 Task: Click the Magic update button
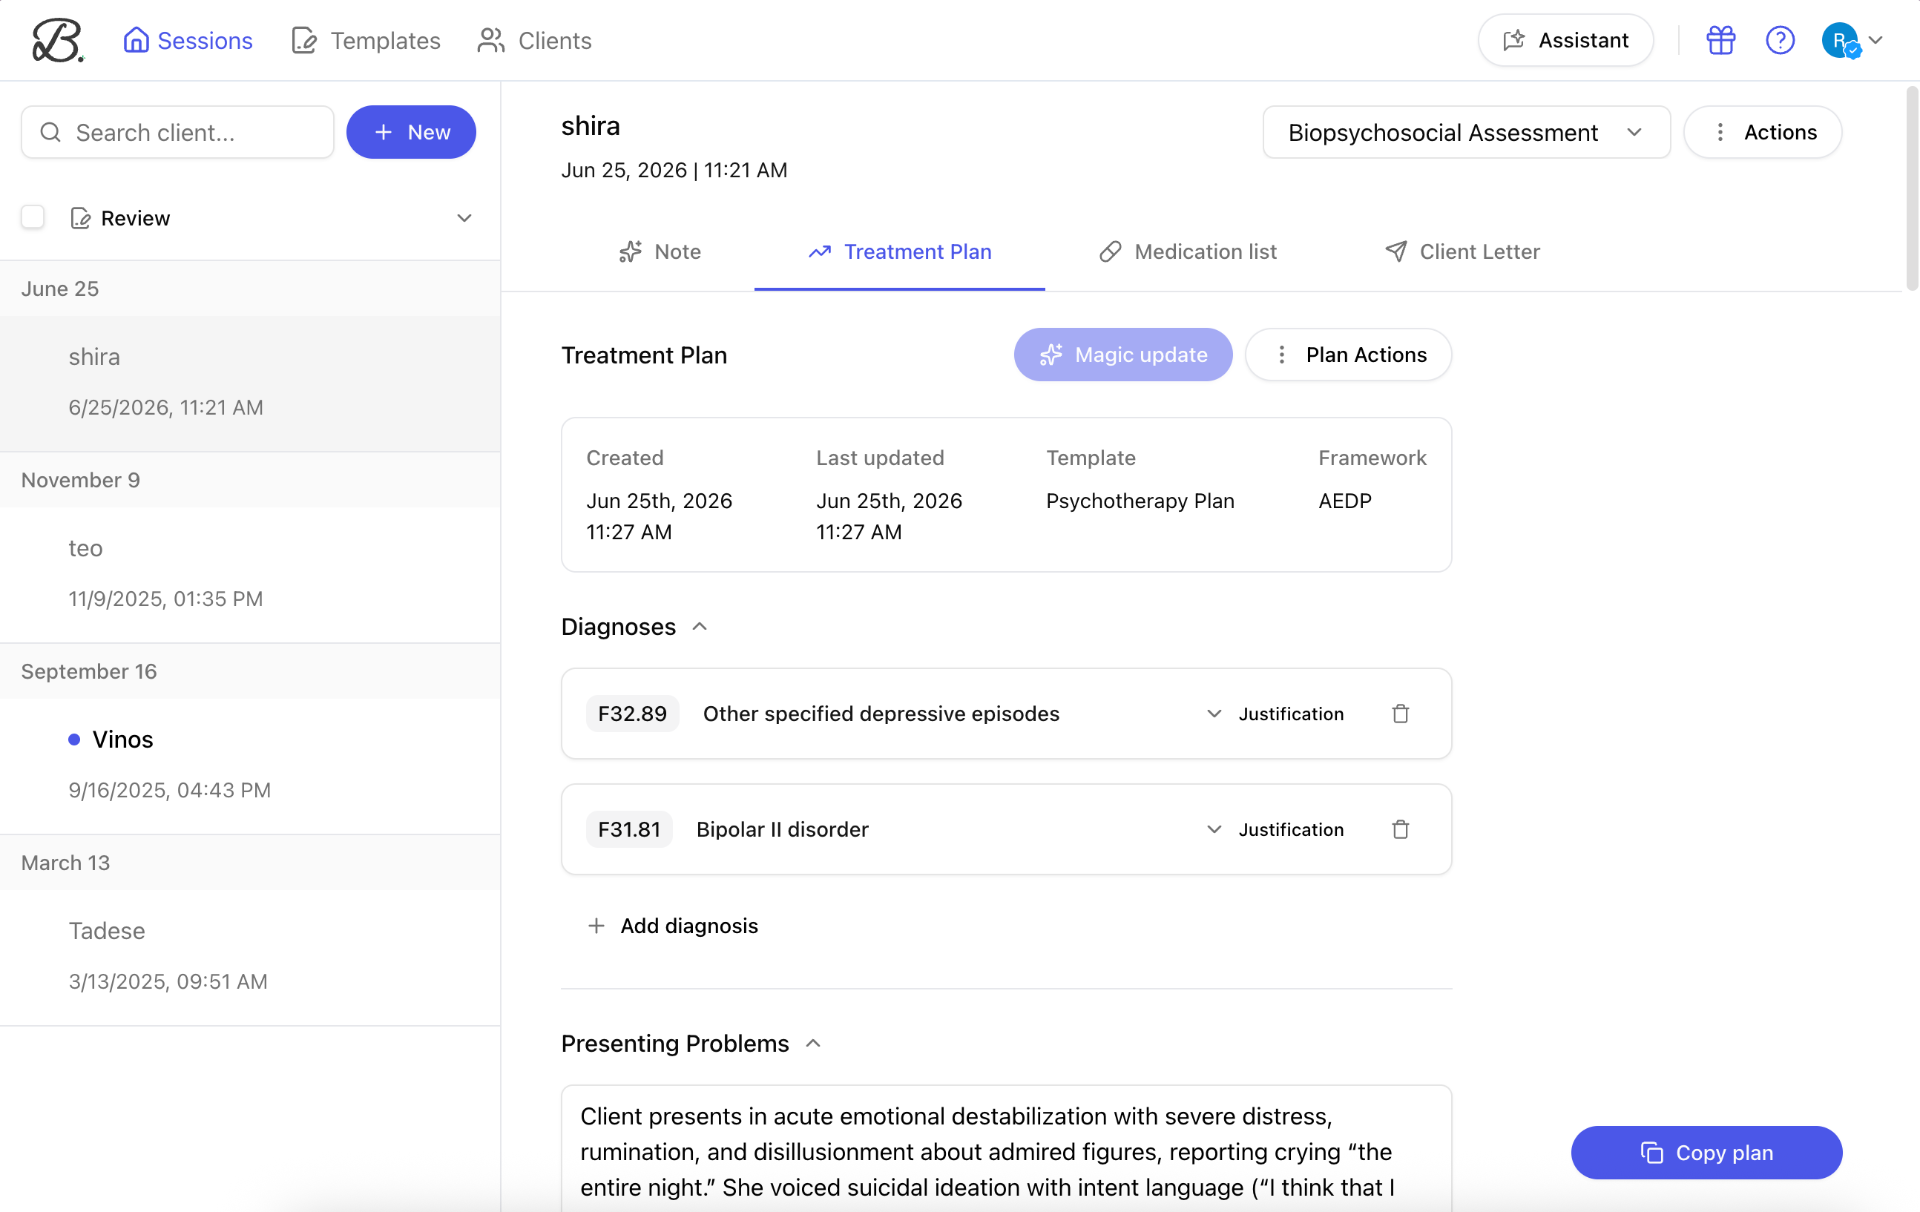coord(1123,355)
